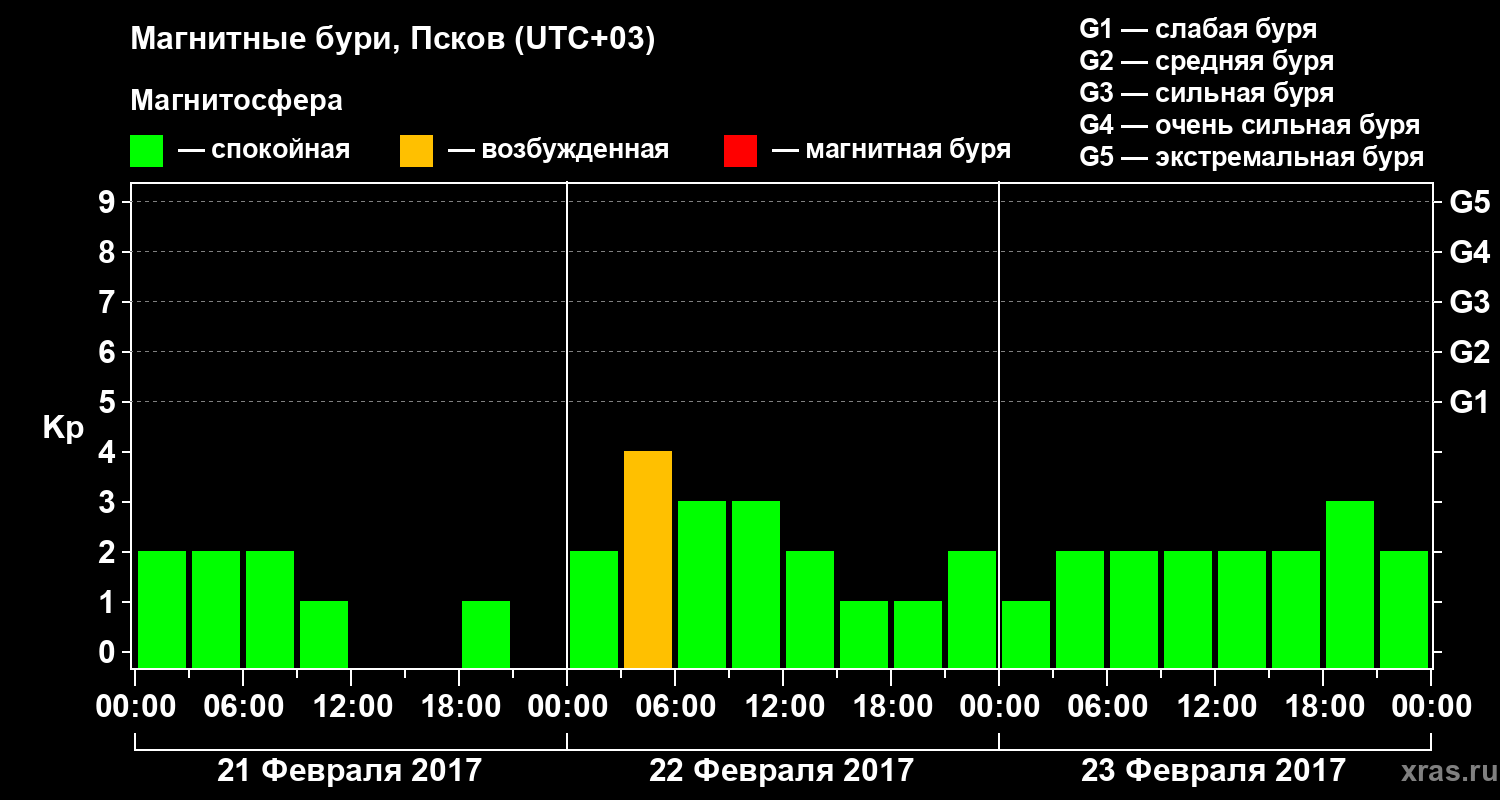This screenshot has height=800, width=1500.
Task: Select the 09:00–12:00 bar on 22 Февраля
Action: coord(756,585)
